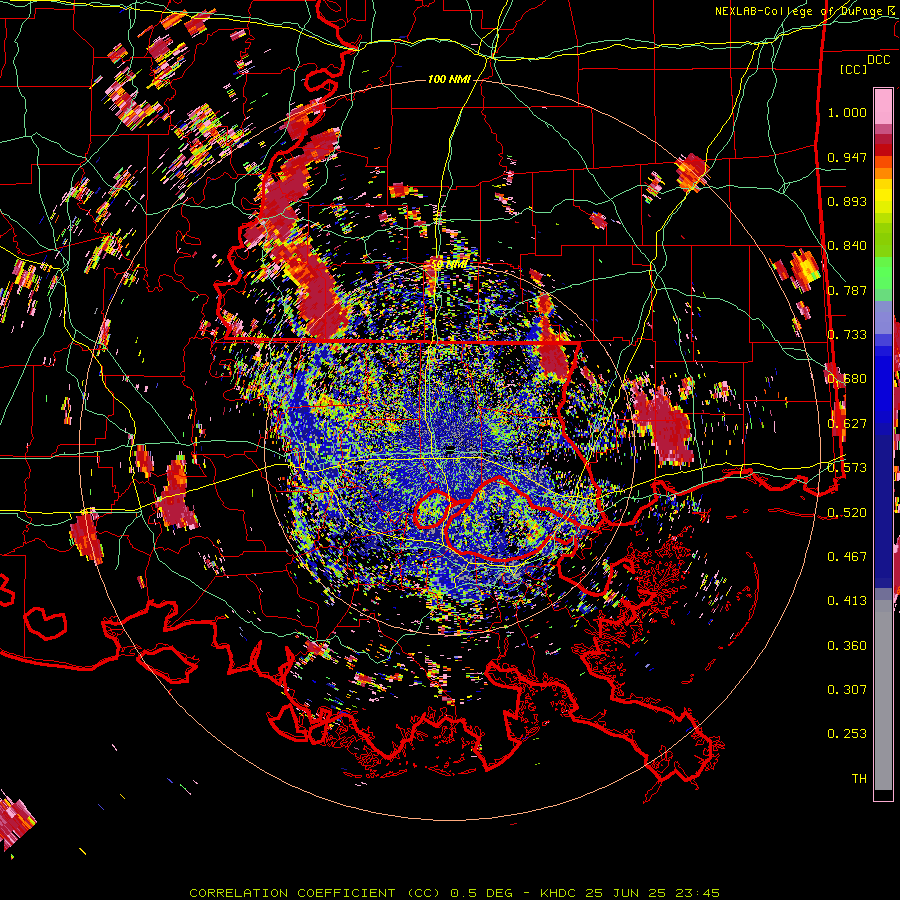Select the 0.360 legend value
The image size is (900, 900).
click(x=847, y=646)
